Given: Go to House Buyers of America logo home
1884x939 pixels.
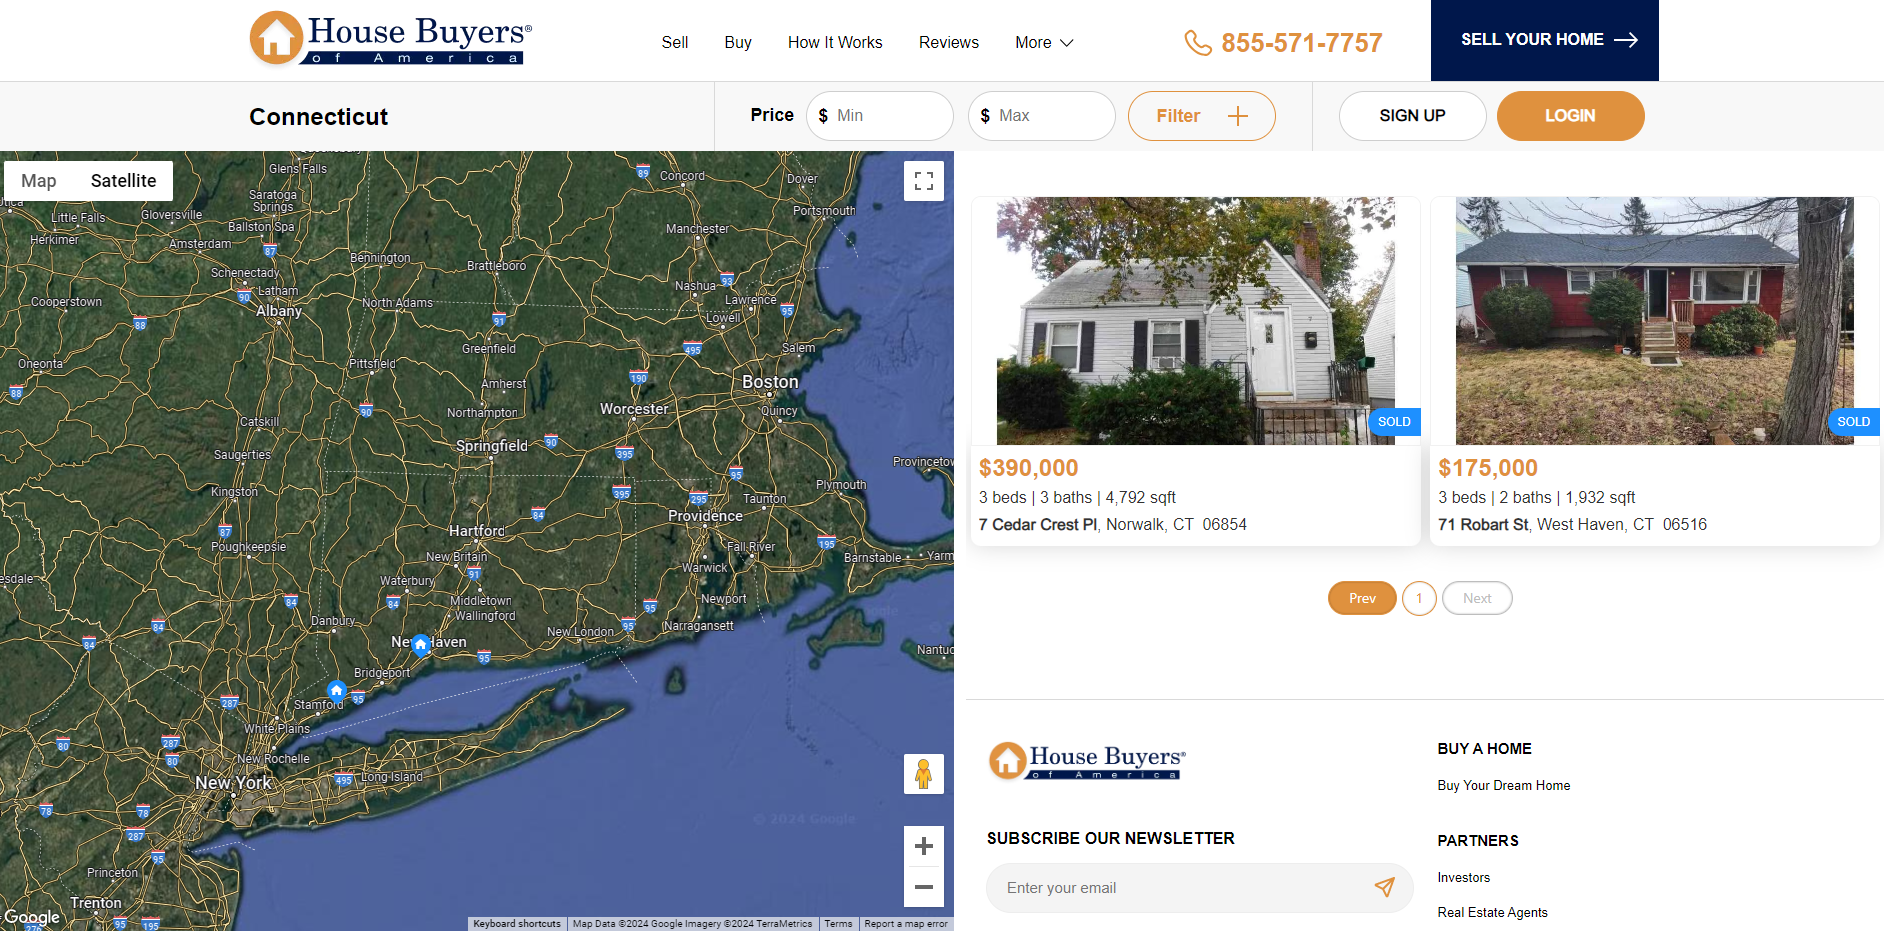Looking at the screenshot, I should click(x=390, y=40).
